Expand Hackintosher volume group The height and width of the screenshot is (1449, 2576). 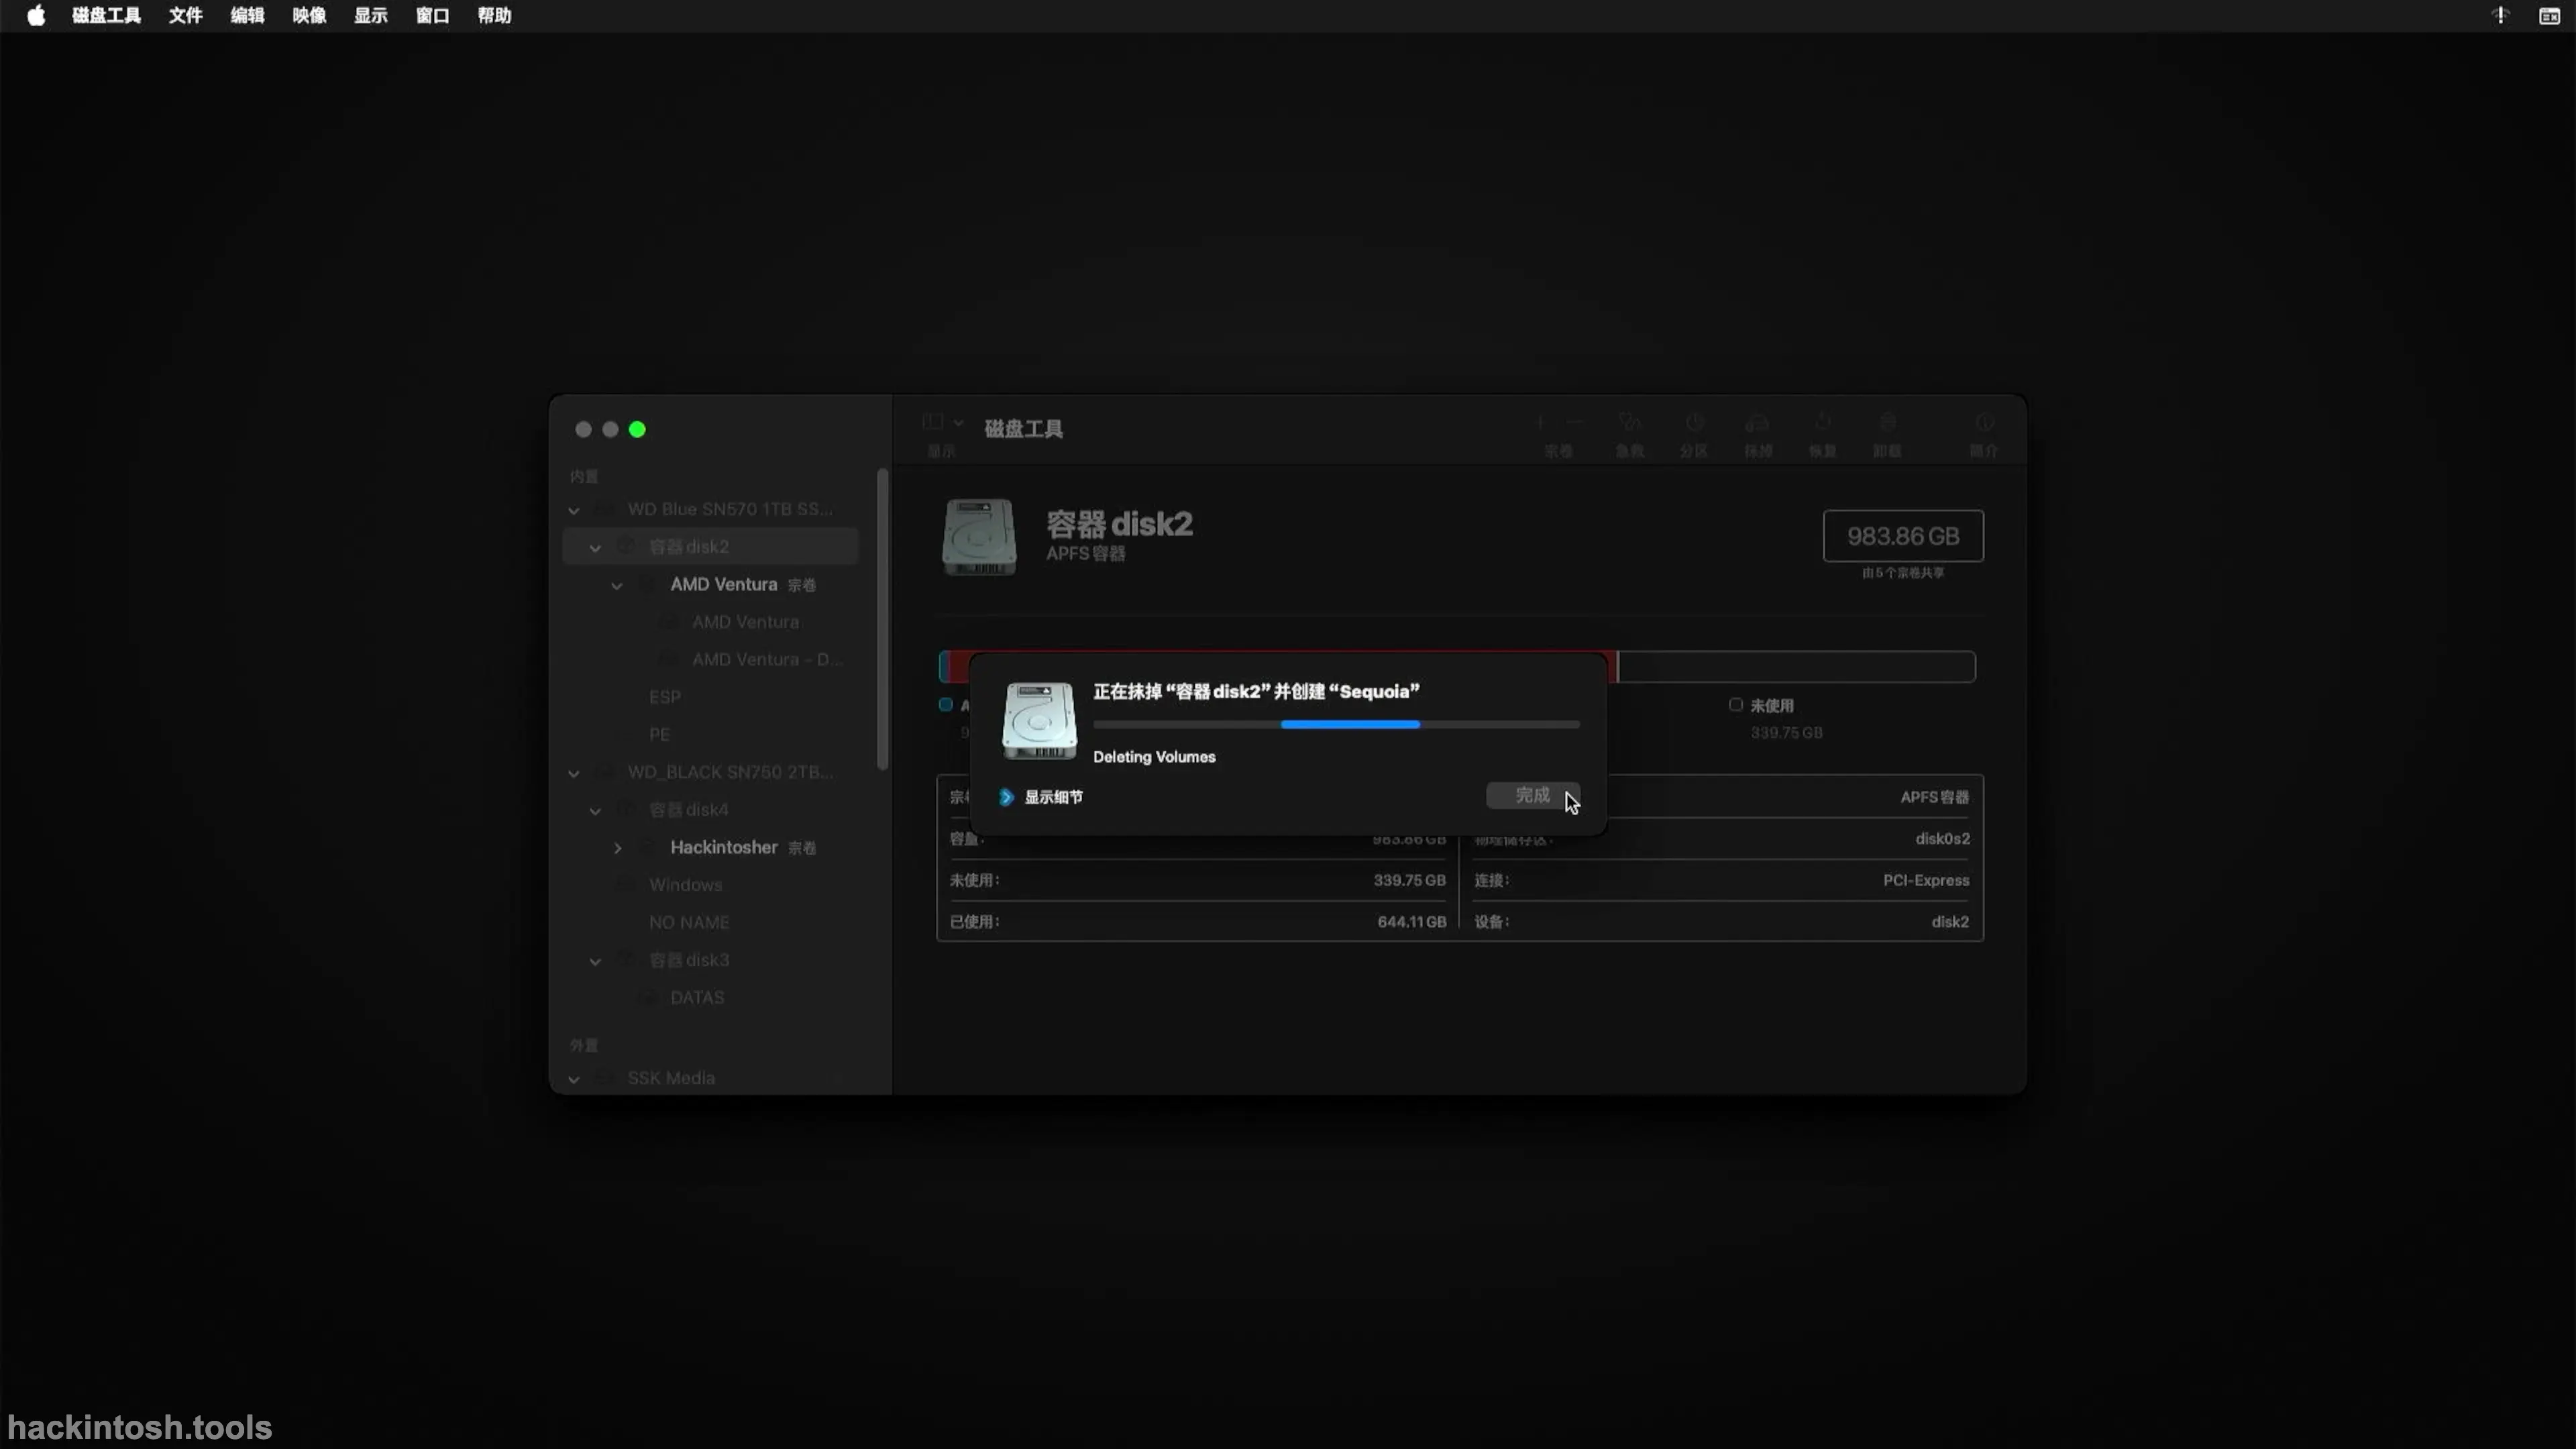[617, 848]
